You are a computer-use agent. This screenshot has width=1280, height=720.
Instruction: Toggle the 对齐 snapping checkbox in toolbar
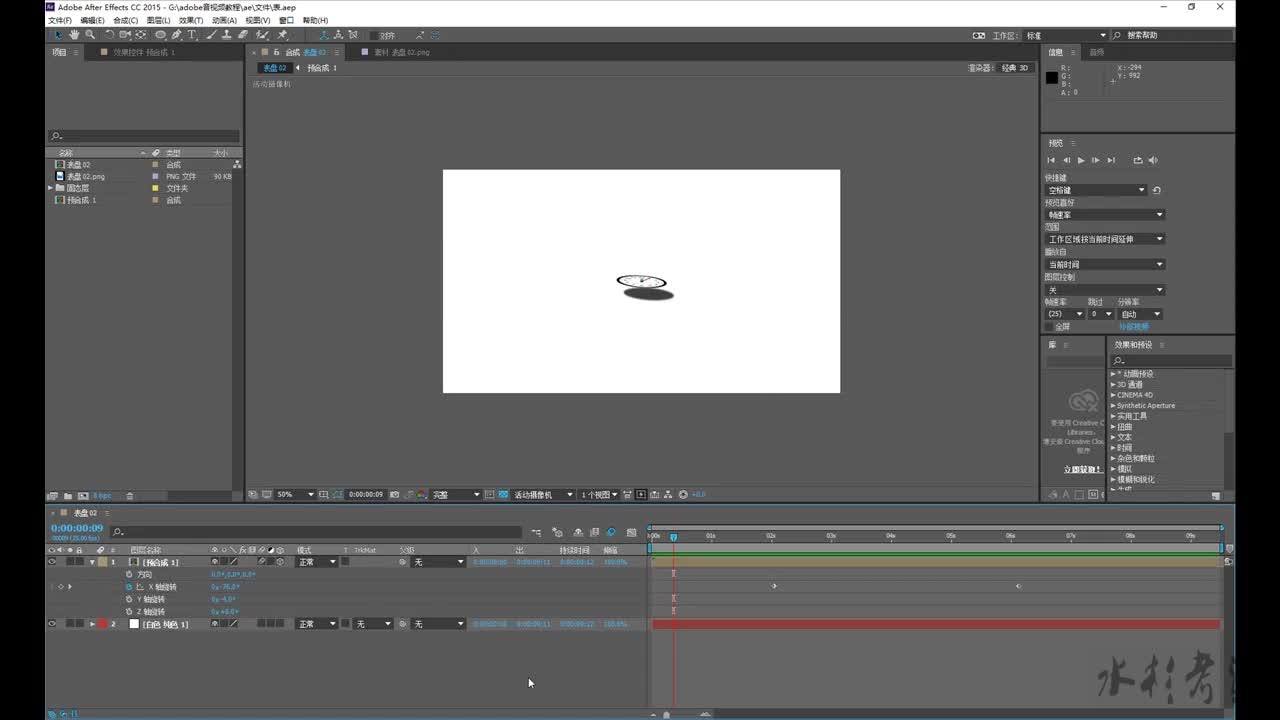374,35
